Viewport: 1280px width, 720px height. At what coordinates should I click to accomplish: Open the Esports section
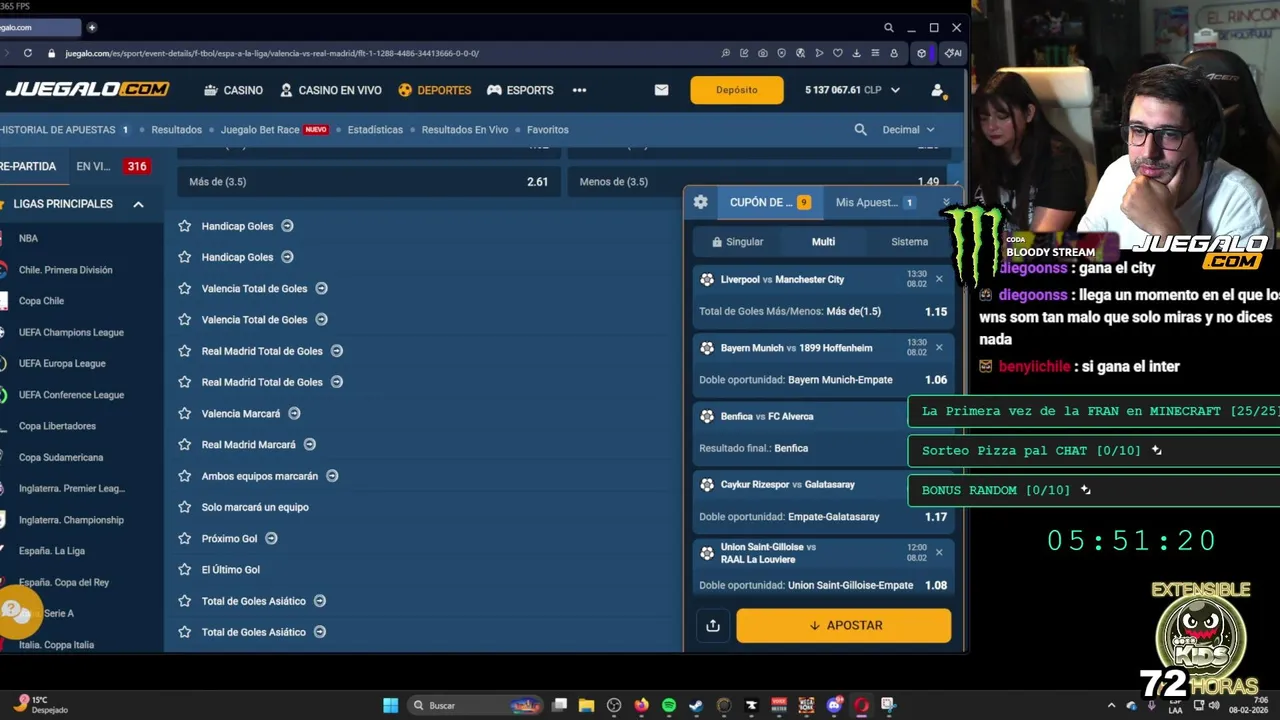tap(520, 90)
